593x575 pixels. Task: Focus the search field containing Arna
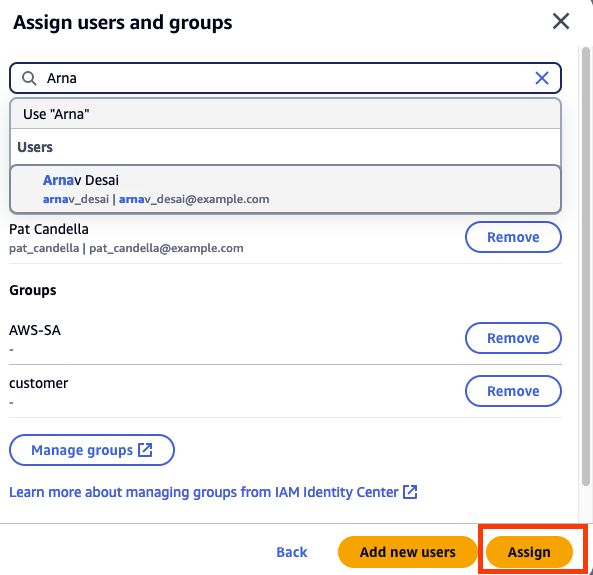tap(285, 78)
